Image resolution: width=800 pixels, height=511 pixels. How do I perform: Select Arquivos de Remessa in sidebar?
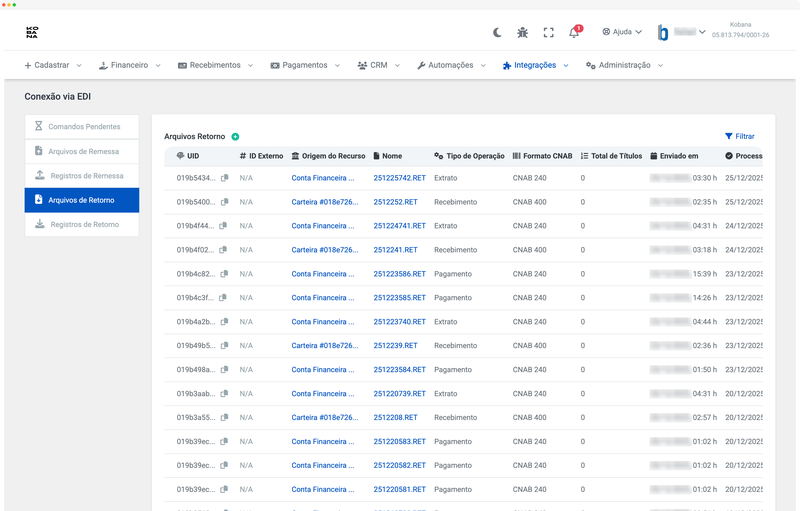click(83, 151)
